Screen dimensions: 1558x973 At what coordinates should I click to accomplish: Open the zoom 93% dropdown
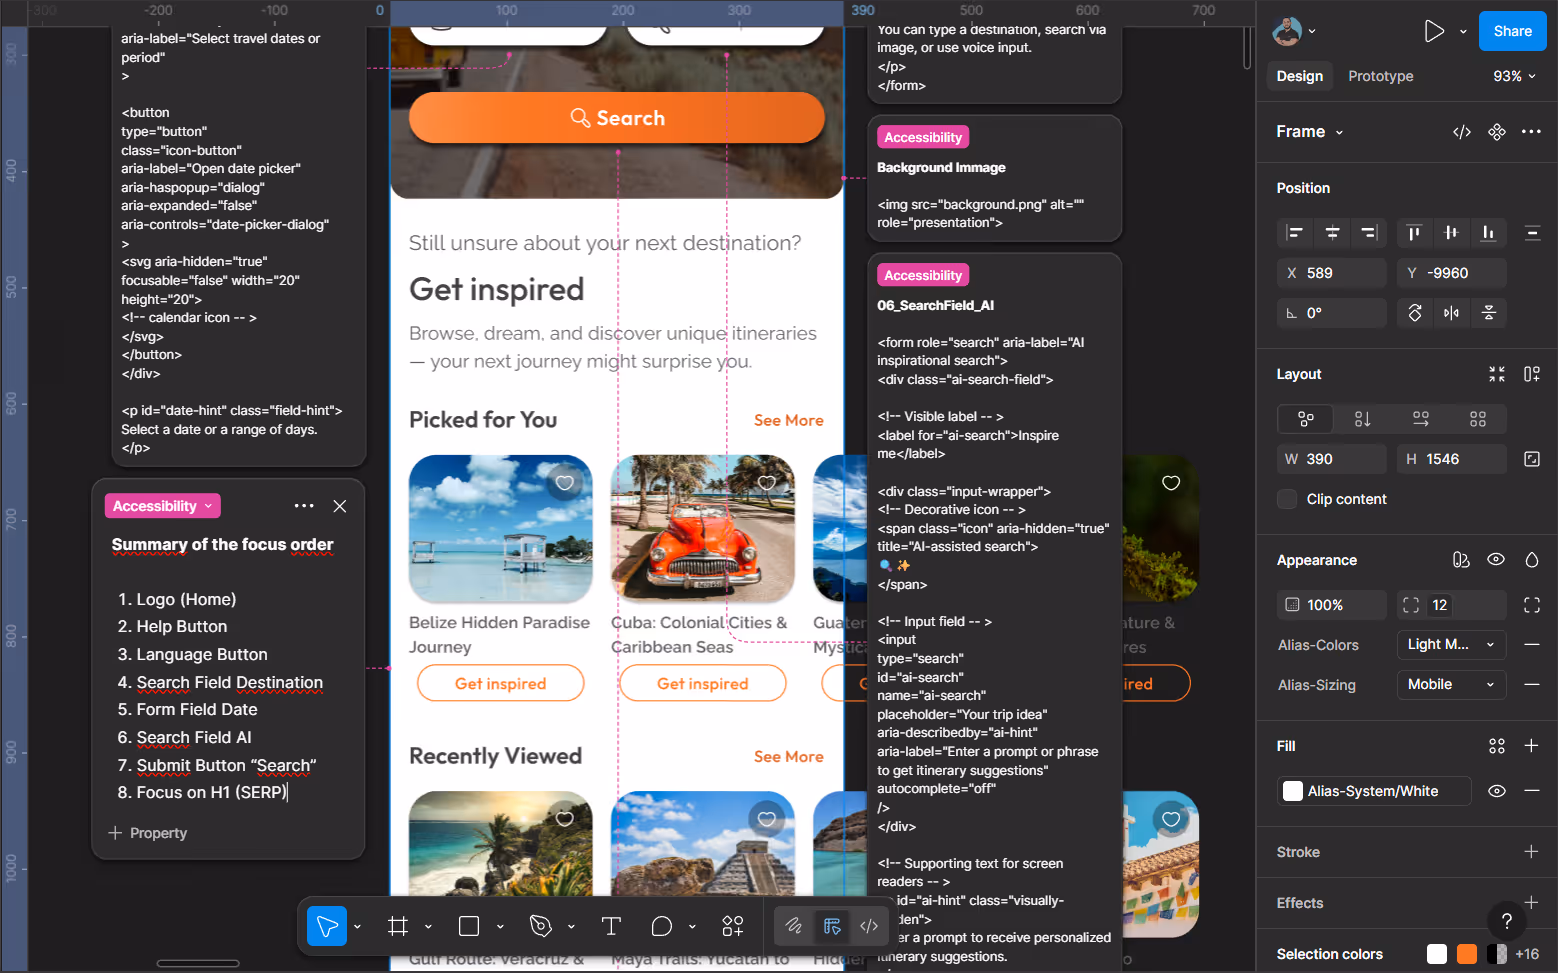[x=1515, y=76]
